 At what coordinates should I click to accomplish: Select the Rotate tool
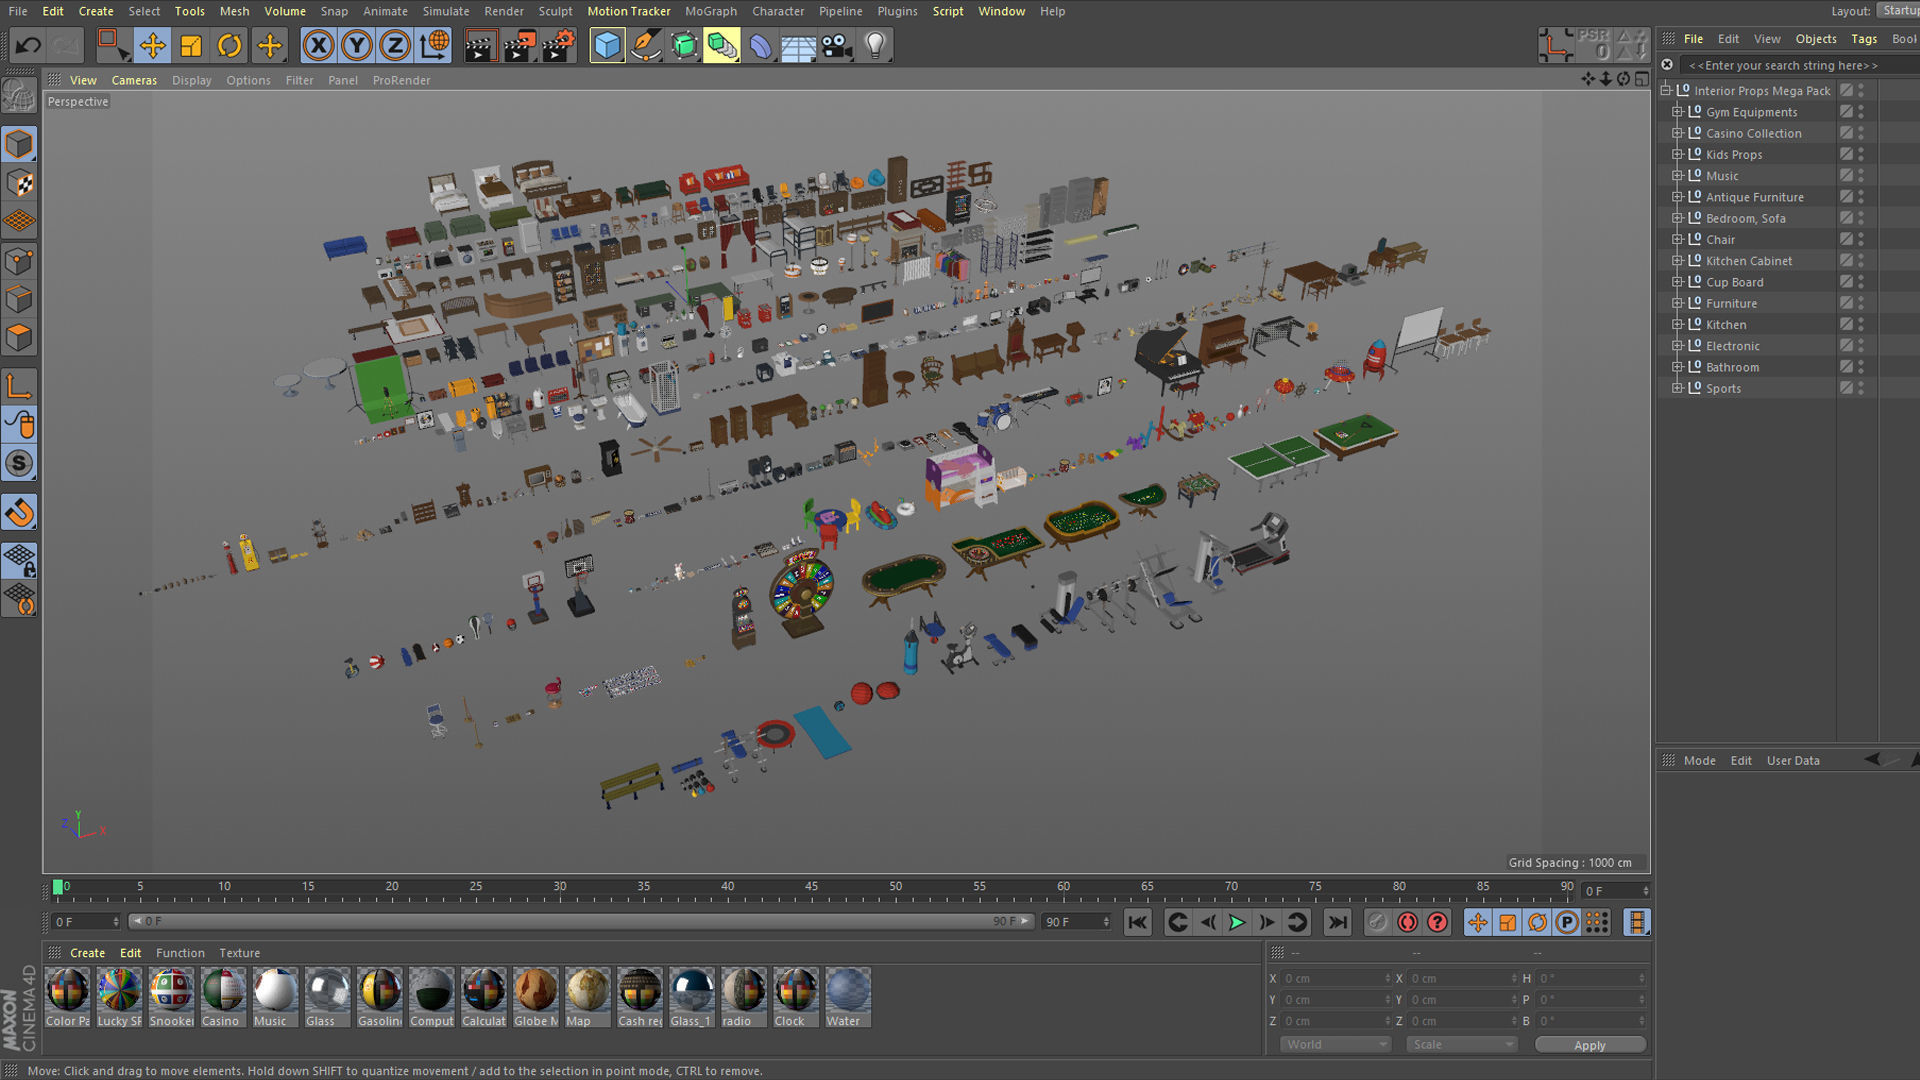point(230,45)
